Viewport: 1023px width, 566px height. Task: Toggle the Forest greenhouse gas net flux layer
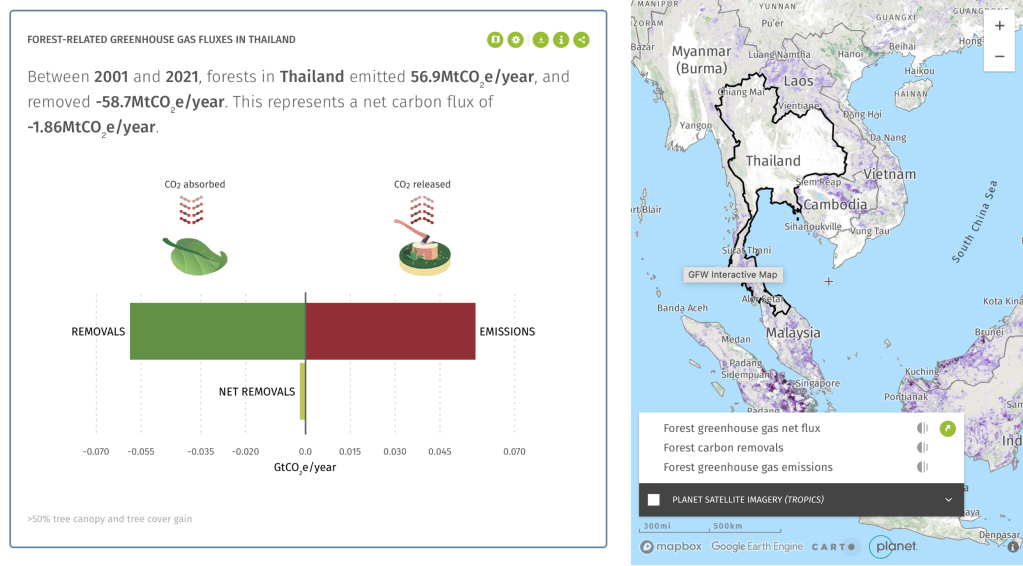[922, 429]
